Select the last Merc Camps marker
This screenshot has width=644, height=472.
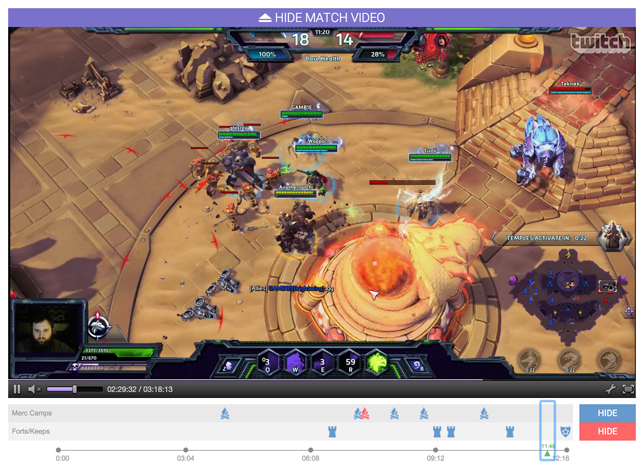pyautogui.click(x=484, y=413)
